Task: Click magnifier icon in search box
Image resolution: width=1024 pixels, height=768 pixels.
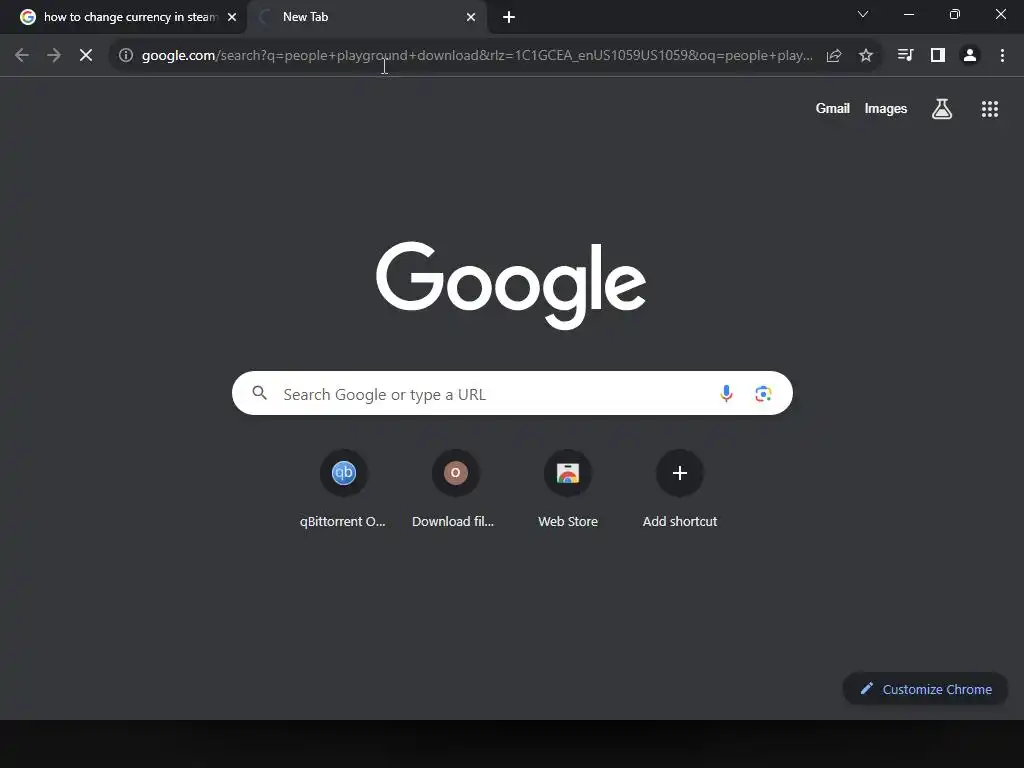Action: click(260, 393)
